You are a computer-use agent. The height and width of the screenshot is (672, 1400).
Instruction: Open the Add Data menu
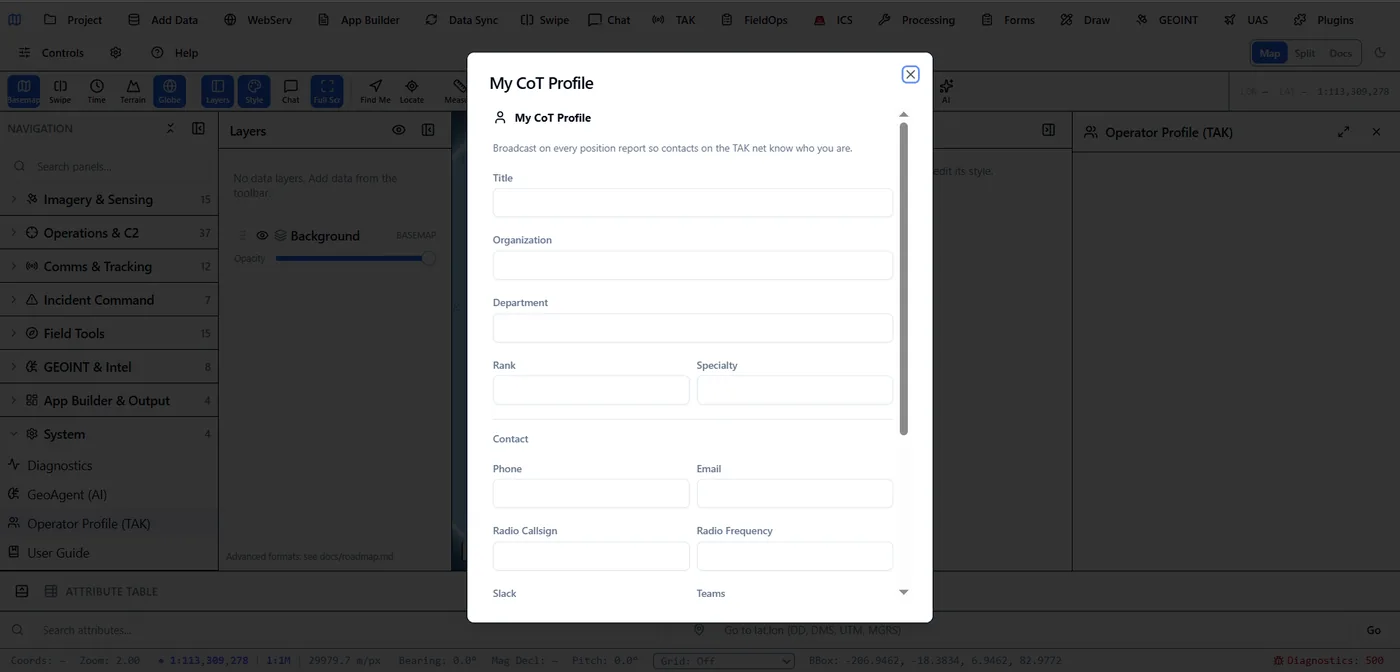click(x=163, y=20)
